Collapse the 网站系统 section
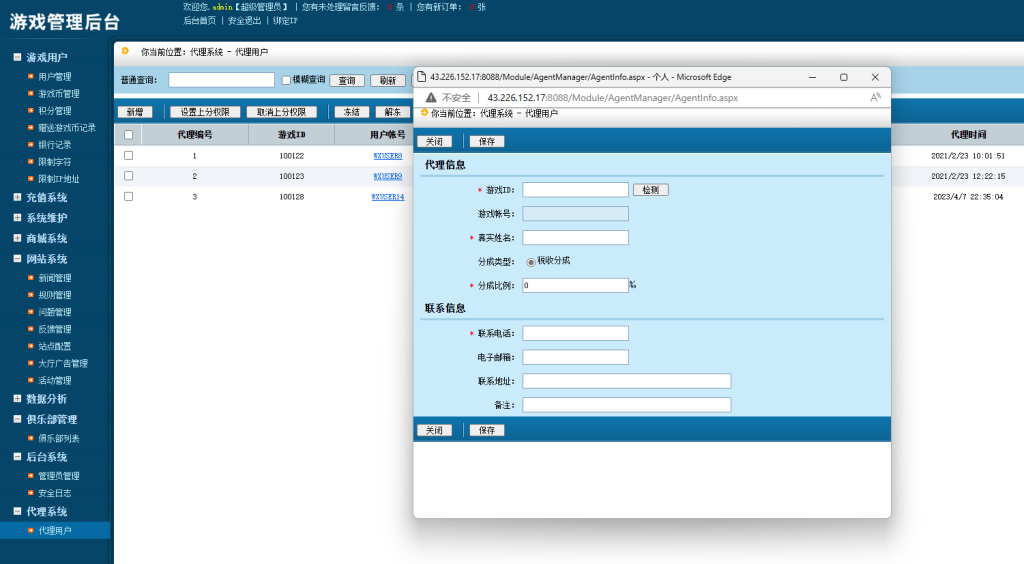The image size is (1024, 564). pos(18,258)
